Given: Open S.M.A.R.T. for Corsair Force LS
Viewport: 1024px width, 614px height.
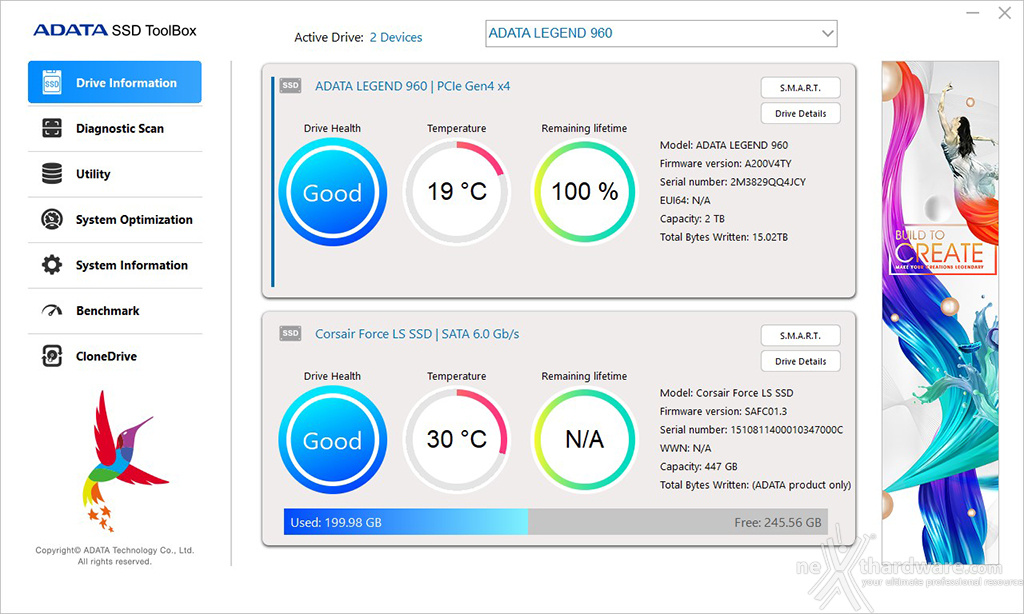Looking at the screenshot, I should [800, 335].
